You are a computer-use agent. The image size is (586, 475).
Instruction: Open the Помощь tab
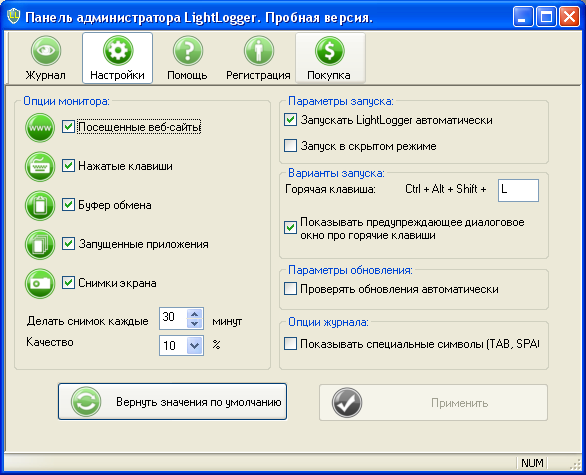(x=187, y=75)
